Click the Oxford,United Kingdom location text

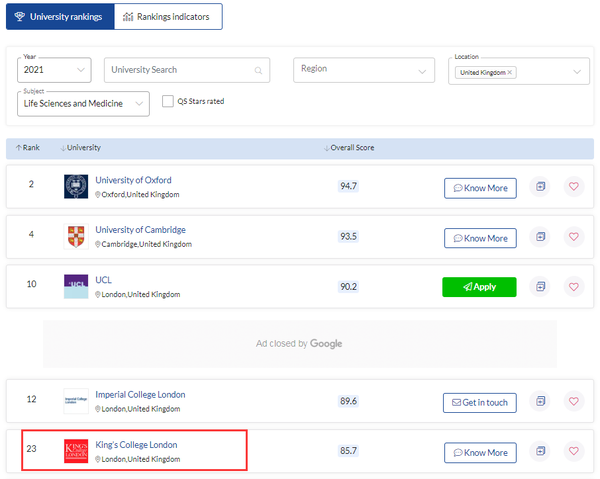[140, 194]
